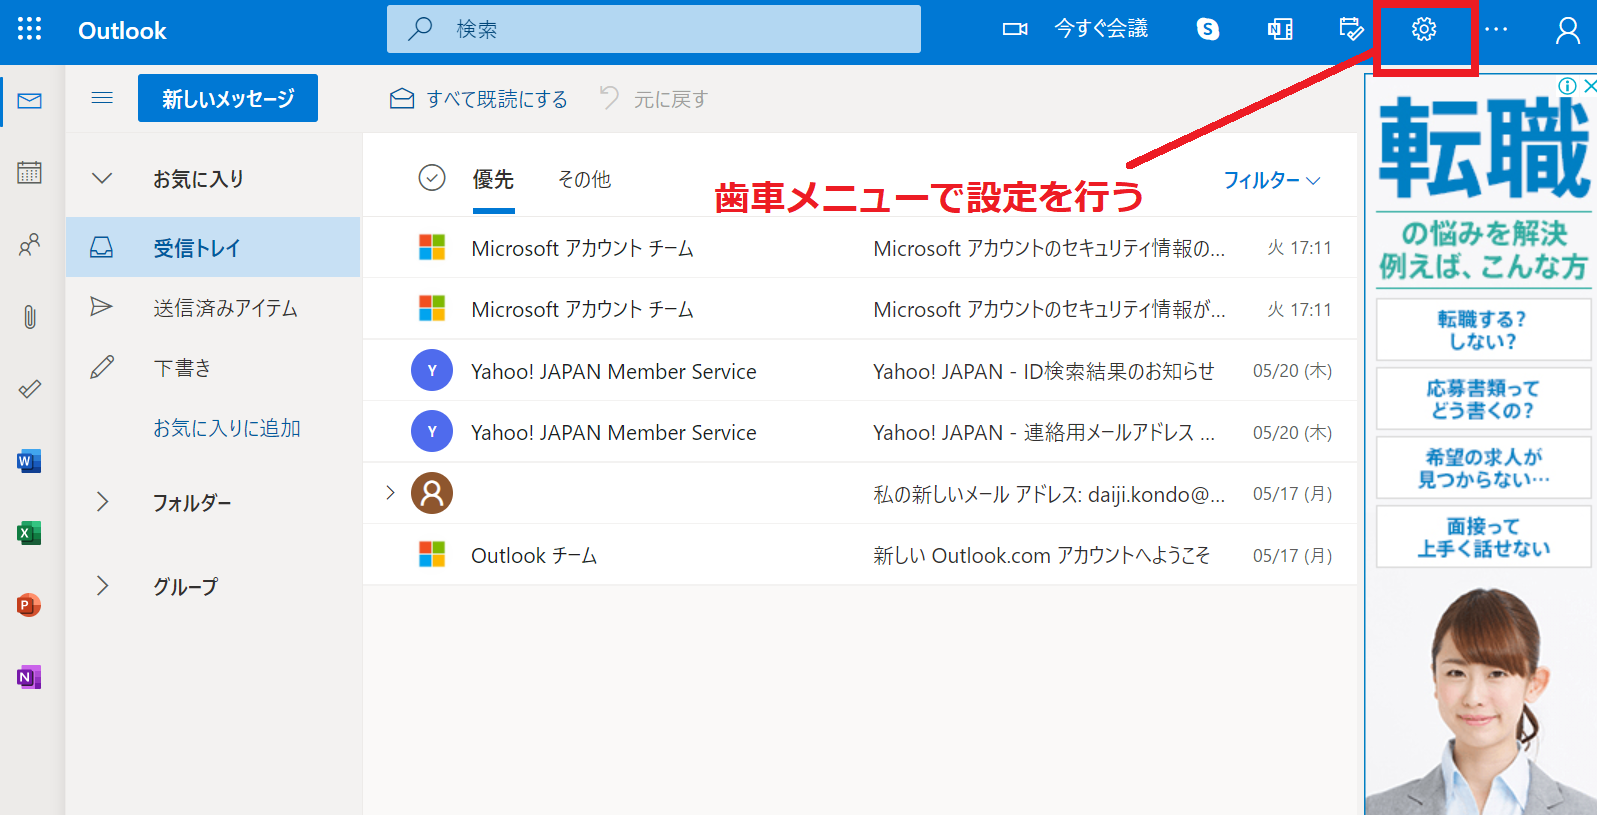
Task: Expand the グループ section
Action: click(x=102, y=586)
